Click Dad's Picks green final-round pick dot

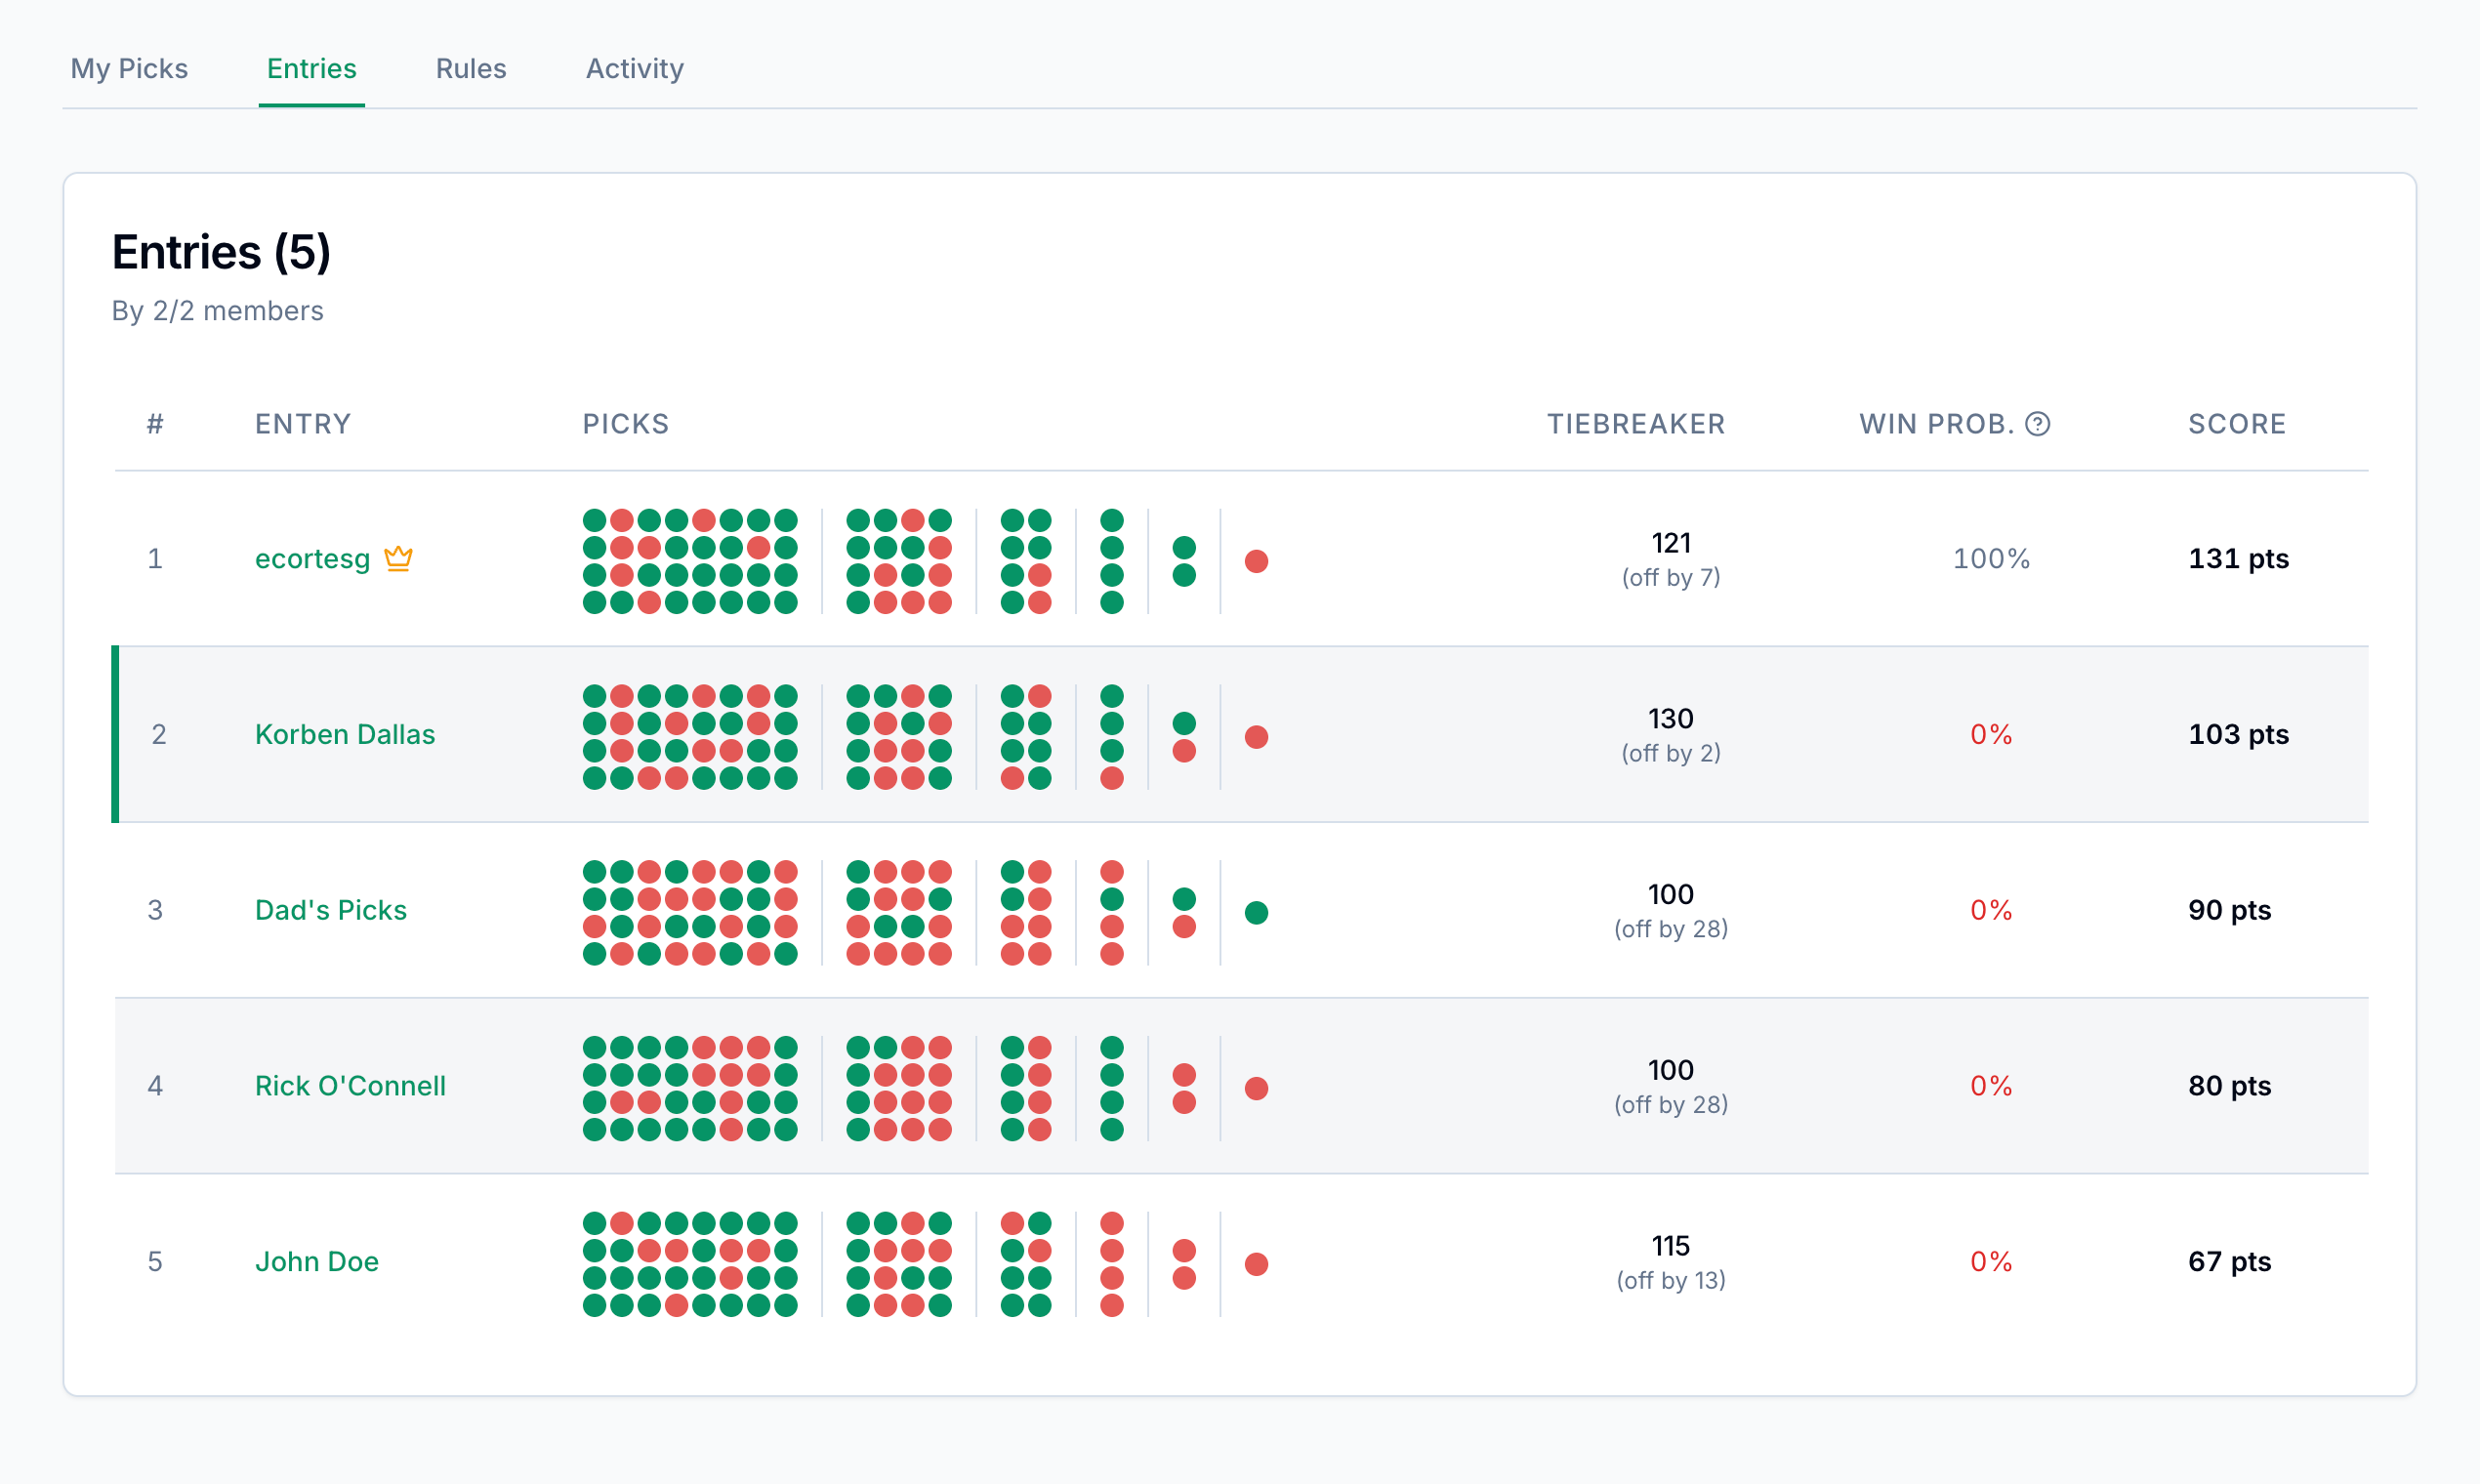[x=1256, y=912]
